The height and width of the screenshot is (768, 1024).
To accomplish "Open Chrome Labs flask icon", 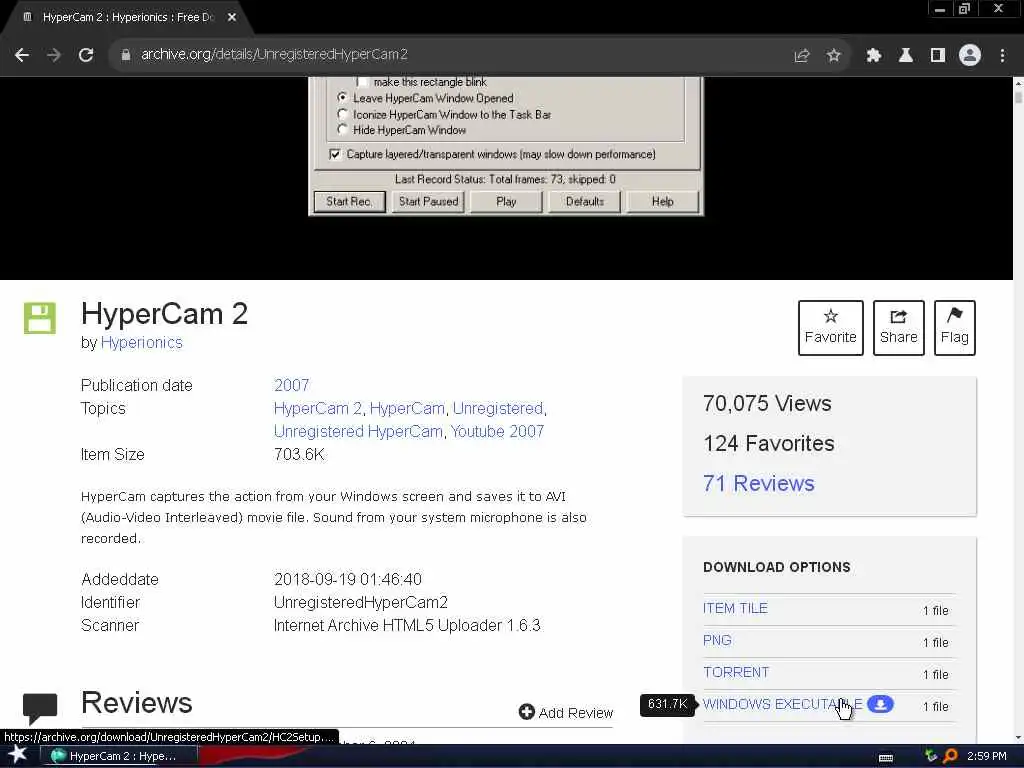I will tap(905, 56).
